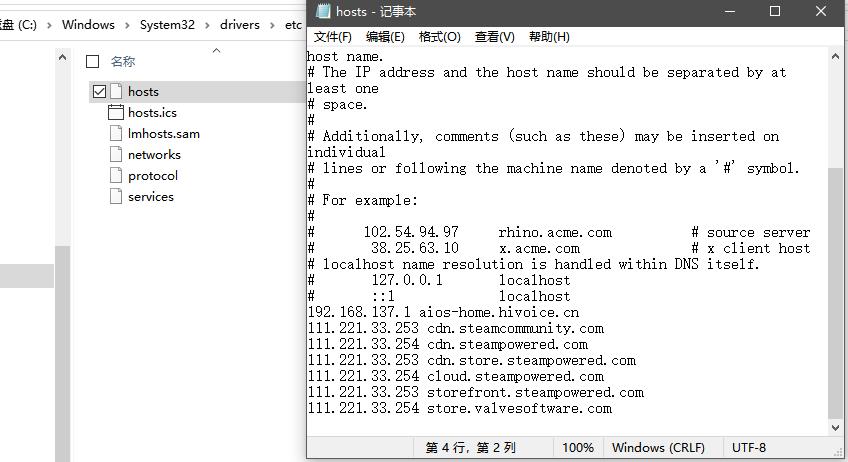Minimize the Notepad window
The width and height of the screenshot is (848, 462).
click(730, 11)
